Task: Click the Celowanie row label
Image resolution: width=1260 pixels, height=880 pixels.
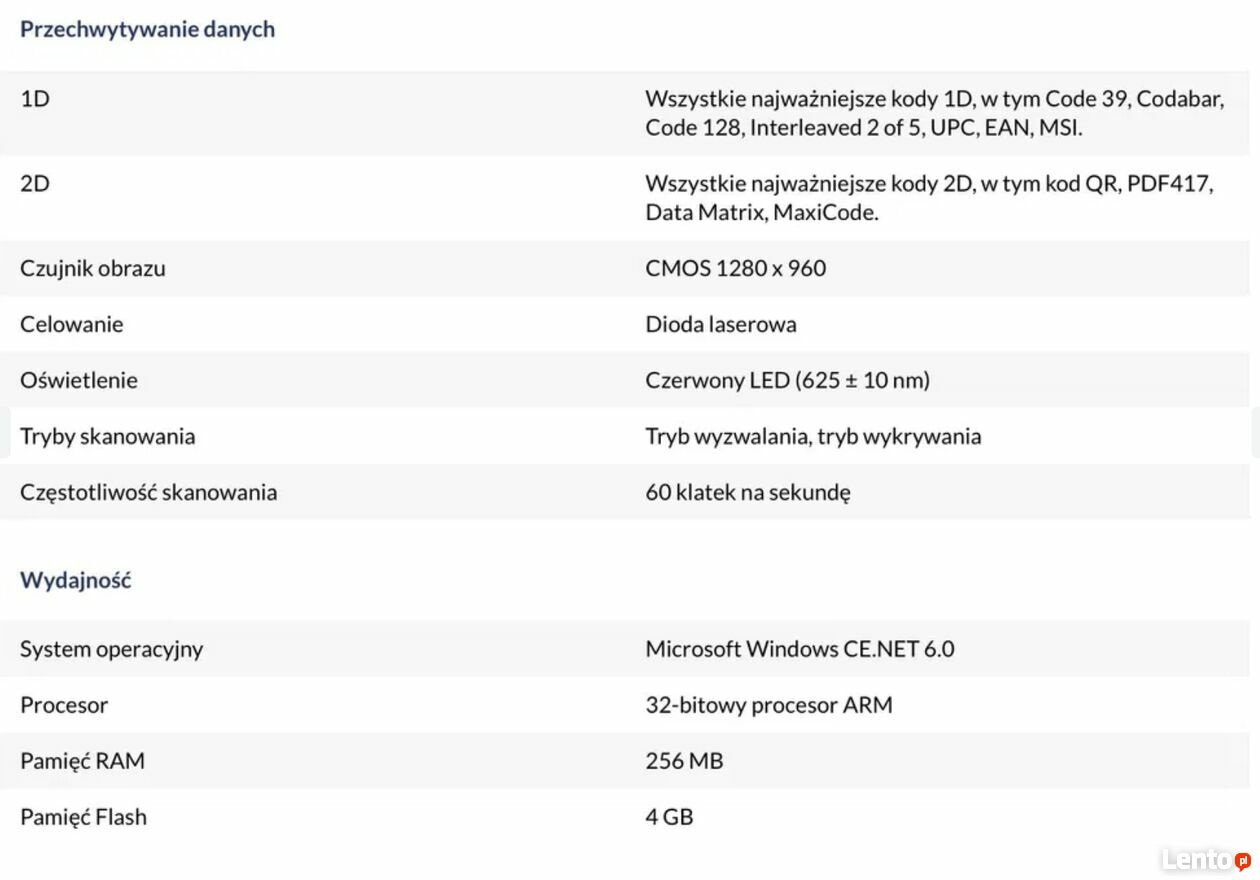Action: 72,324
